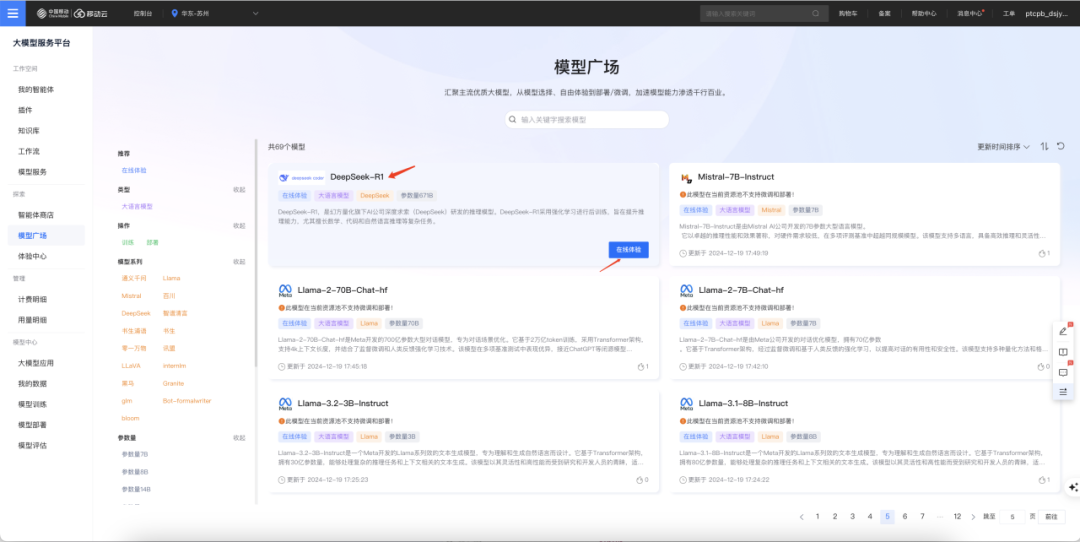Click the Meta logo on Llama-2-7B-Chat-hf
1080x542 pixels.
[x=687, y=290]
